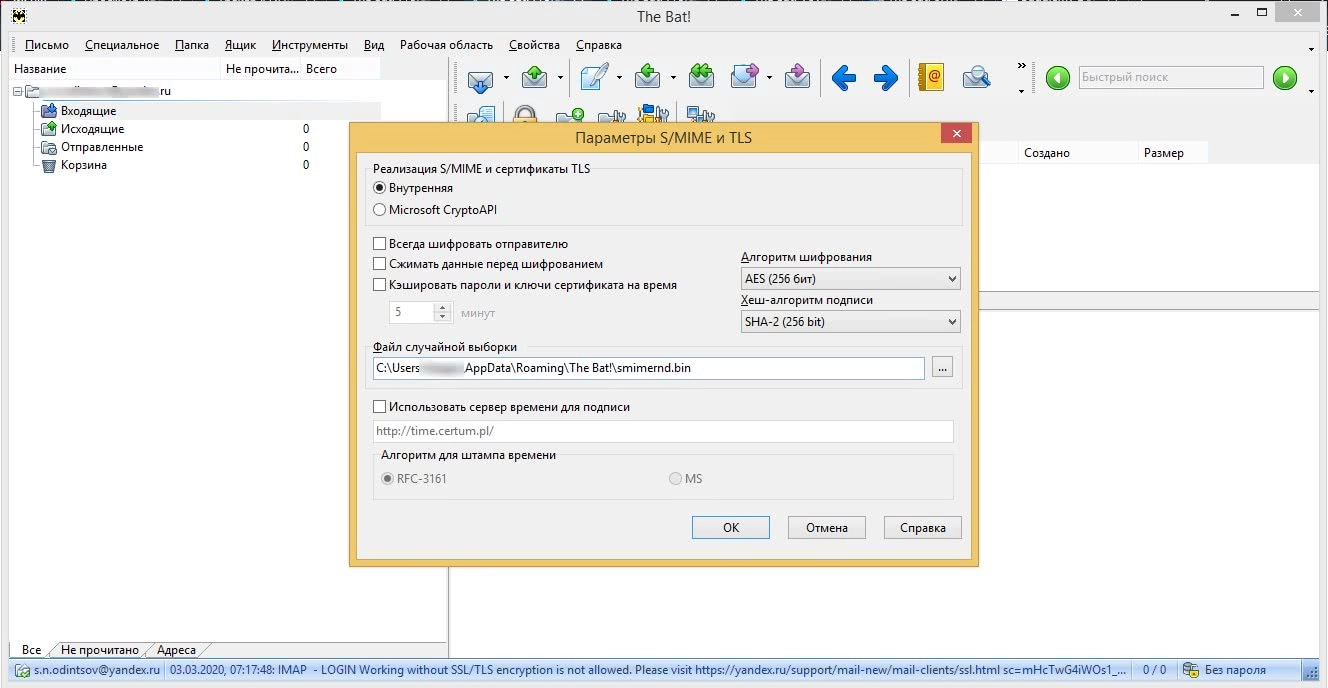Open the Инструменты menu
The height and width of the screenshot is (688, 1328).
click(310, 45)
